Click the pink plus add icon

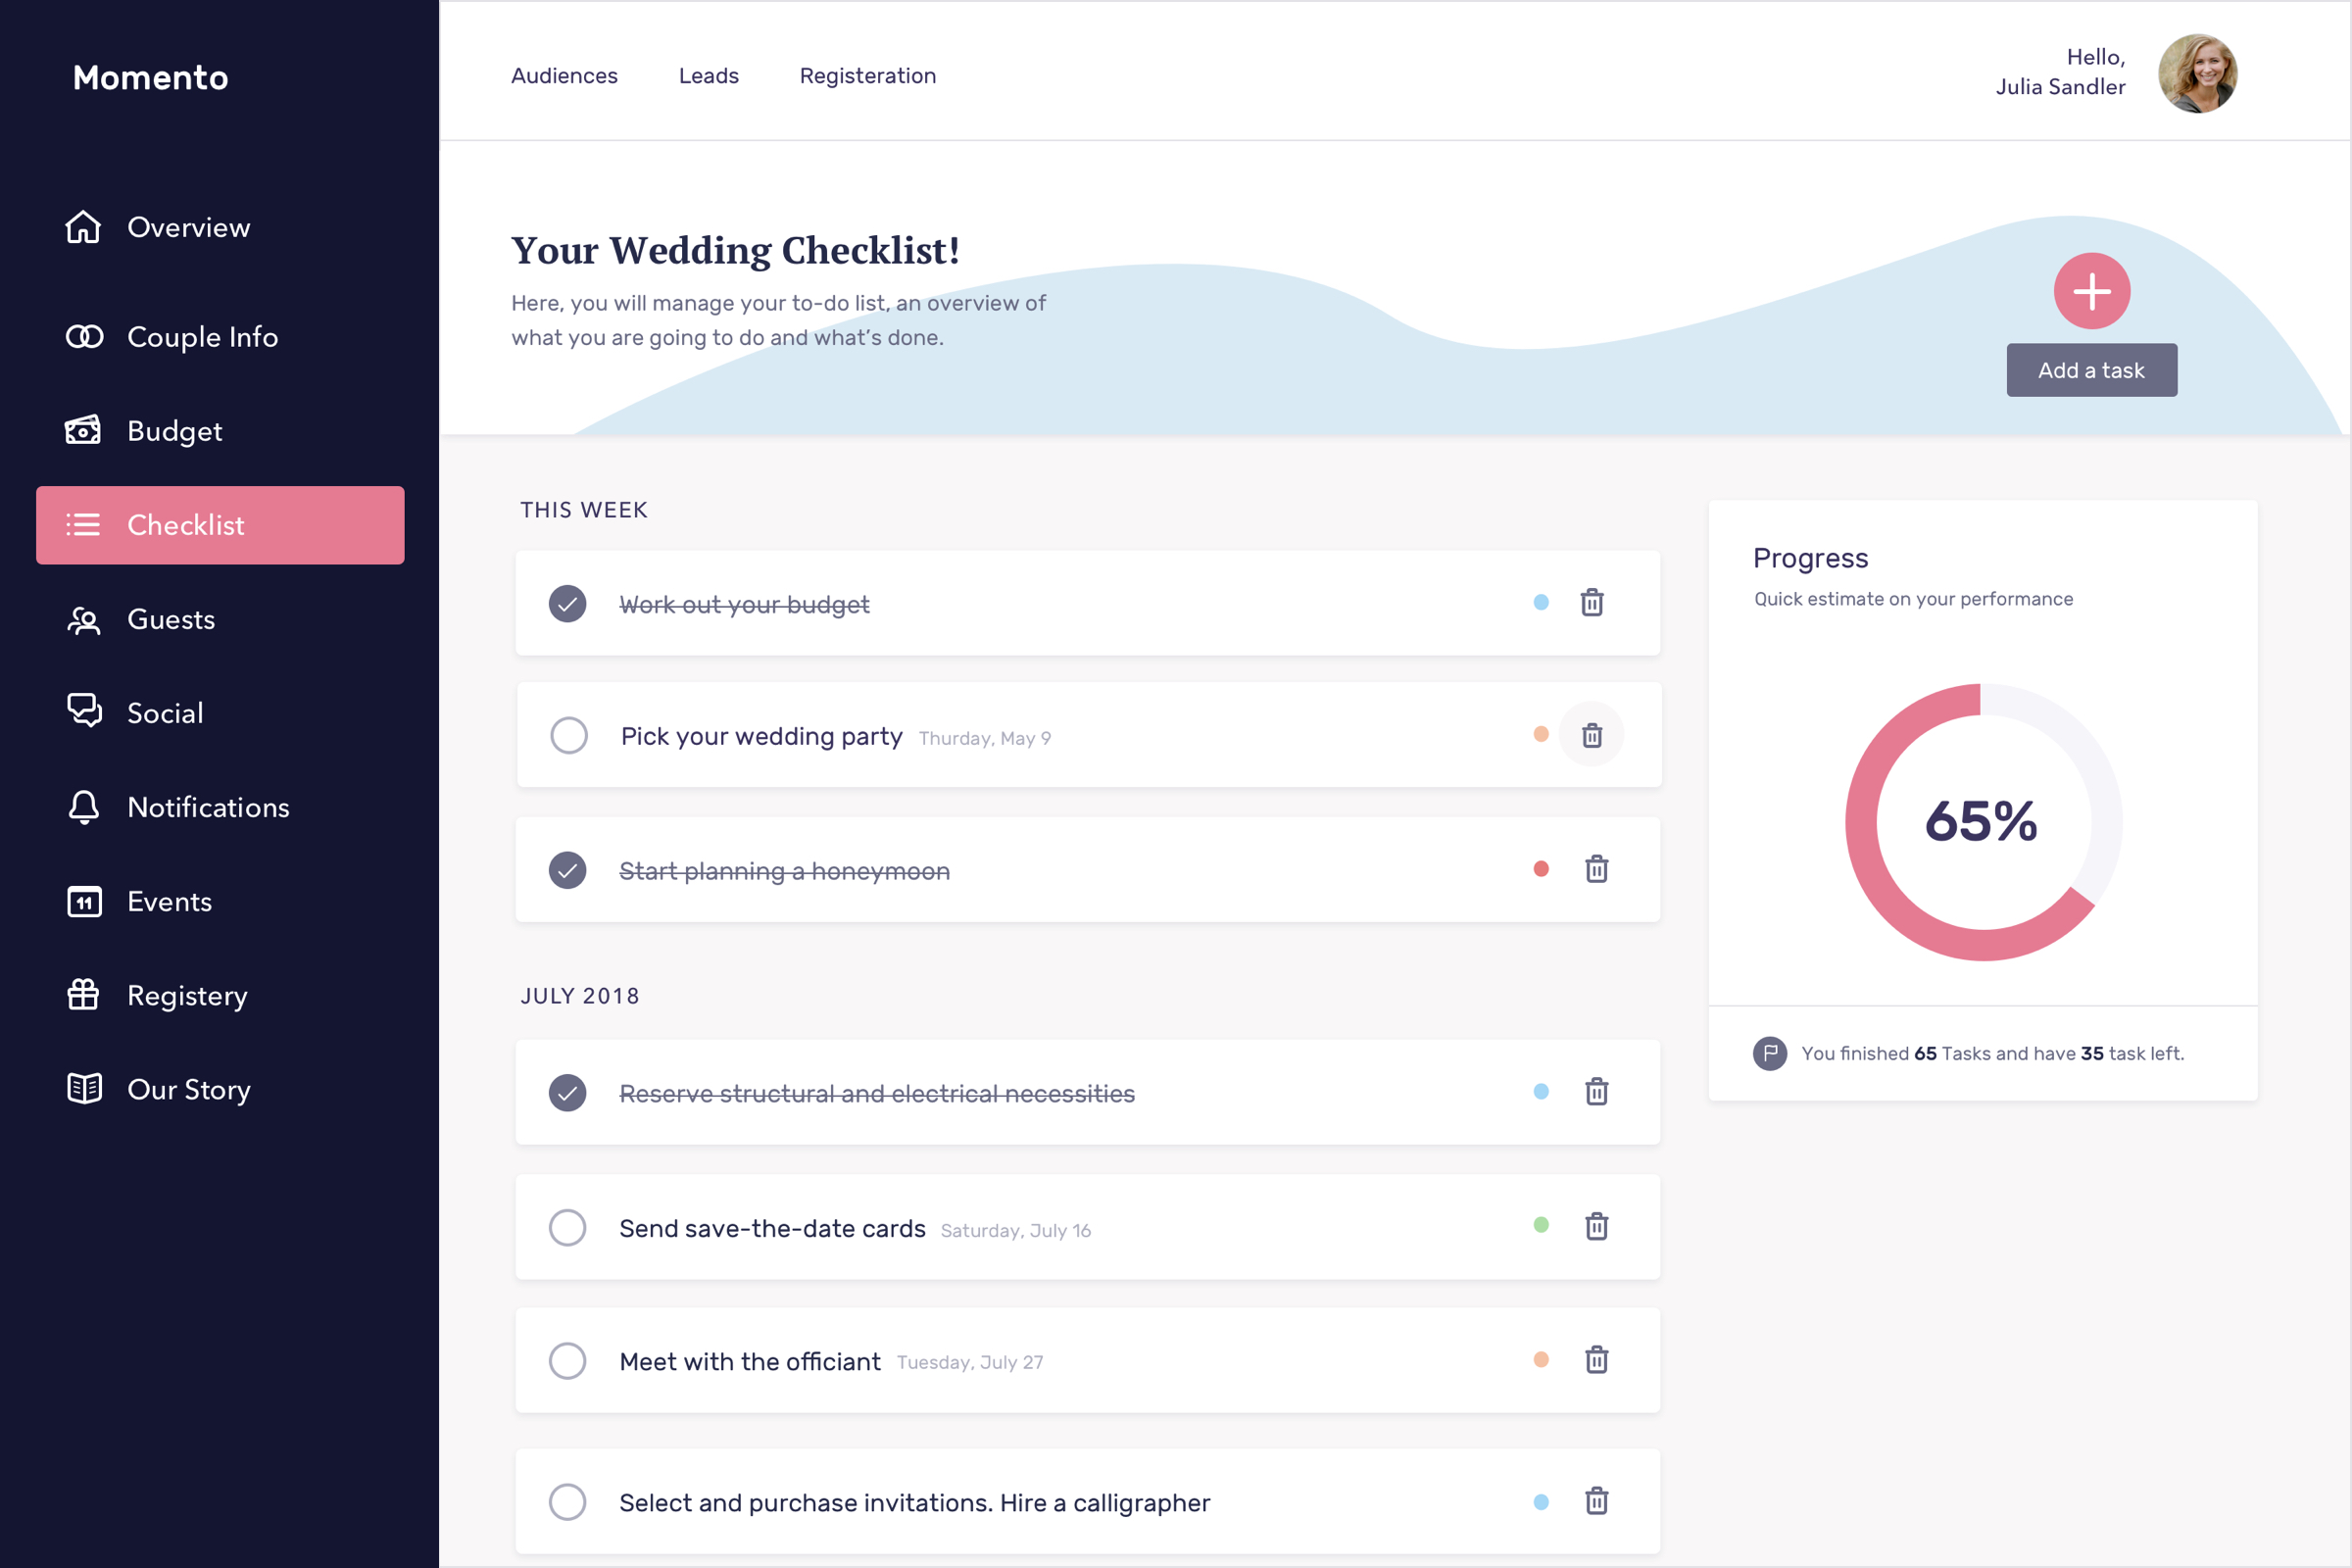pyautogui.click(x=2091, y=291)
